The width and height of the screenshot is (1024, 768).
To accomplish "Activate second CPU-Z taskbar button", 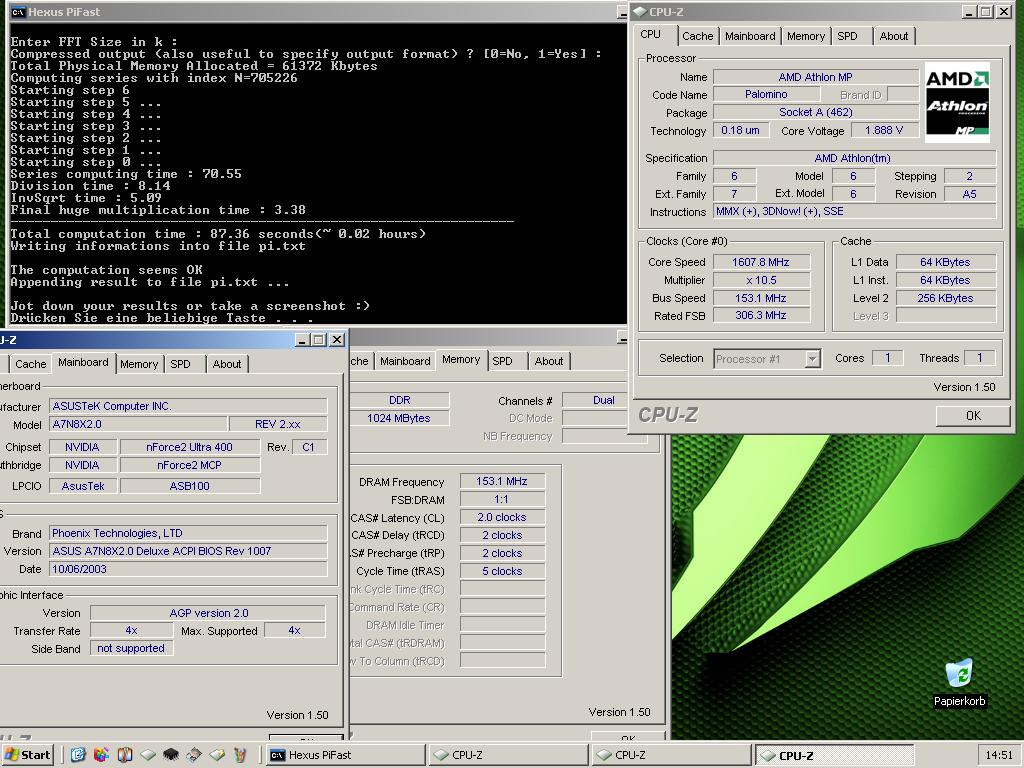I will point(671,755).
